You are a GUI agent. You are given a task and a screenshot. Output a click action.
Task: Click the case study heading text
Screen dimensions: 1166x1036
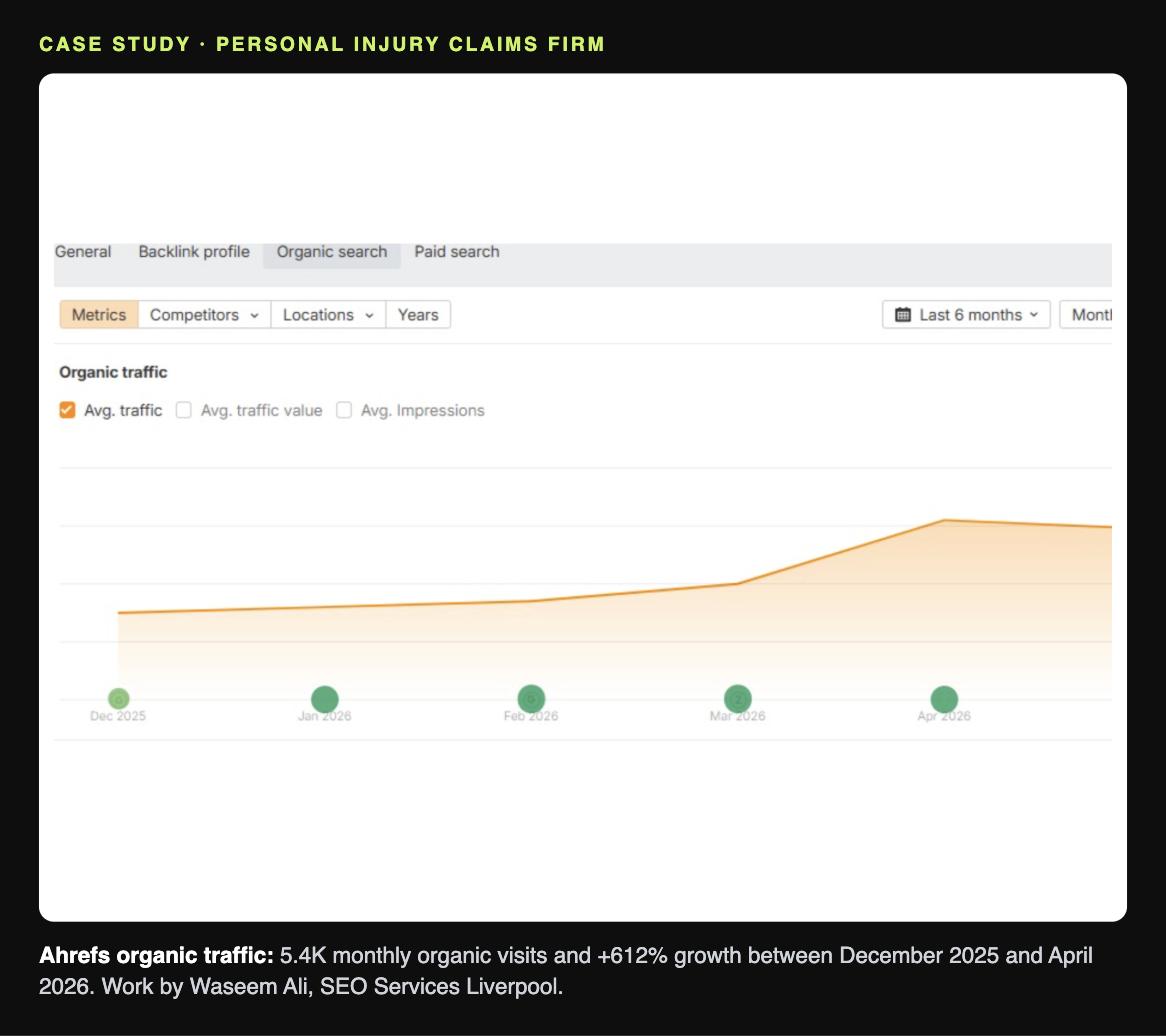321,44
